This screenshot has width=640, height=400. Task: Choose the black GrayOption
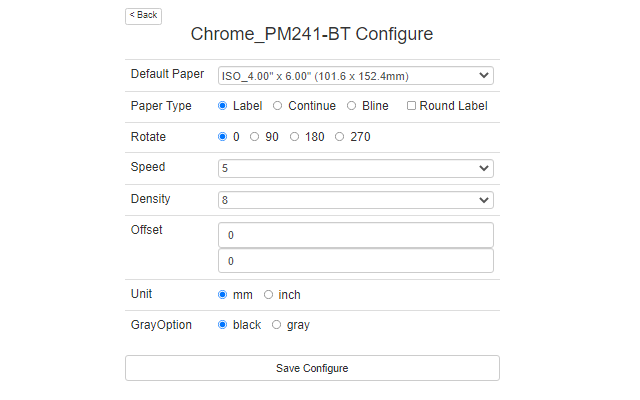pyautogui.click(x=223, y=325)
